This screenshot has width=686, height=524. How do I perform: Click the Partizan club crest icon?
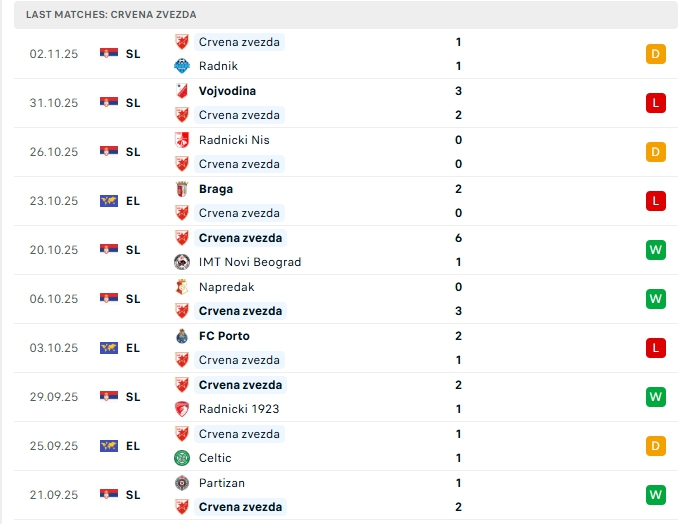pos(182,483)
